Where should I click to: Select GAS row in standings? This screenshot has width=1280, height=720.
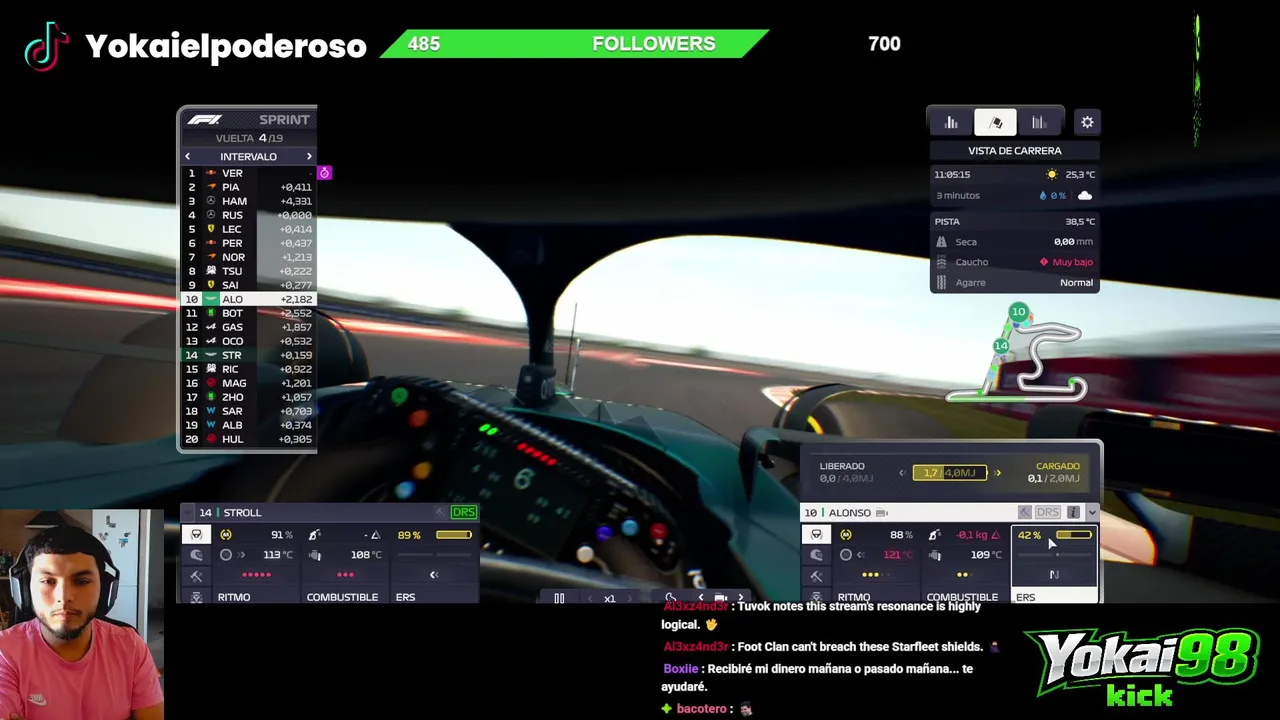(x=247, y=327)
